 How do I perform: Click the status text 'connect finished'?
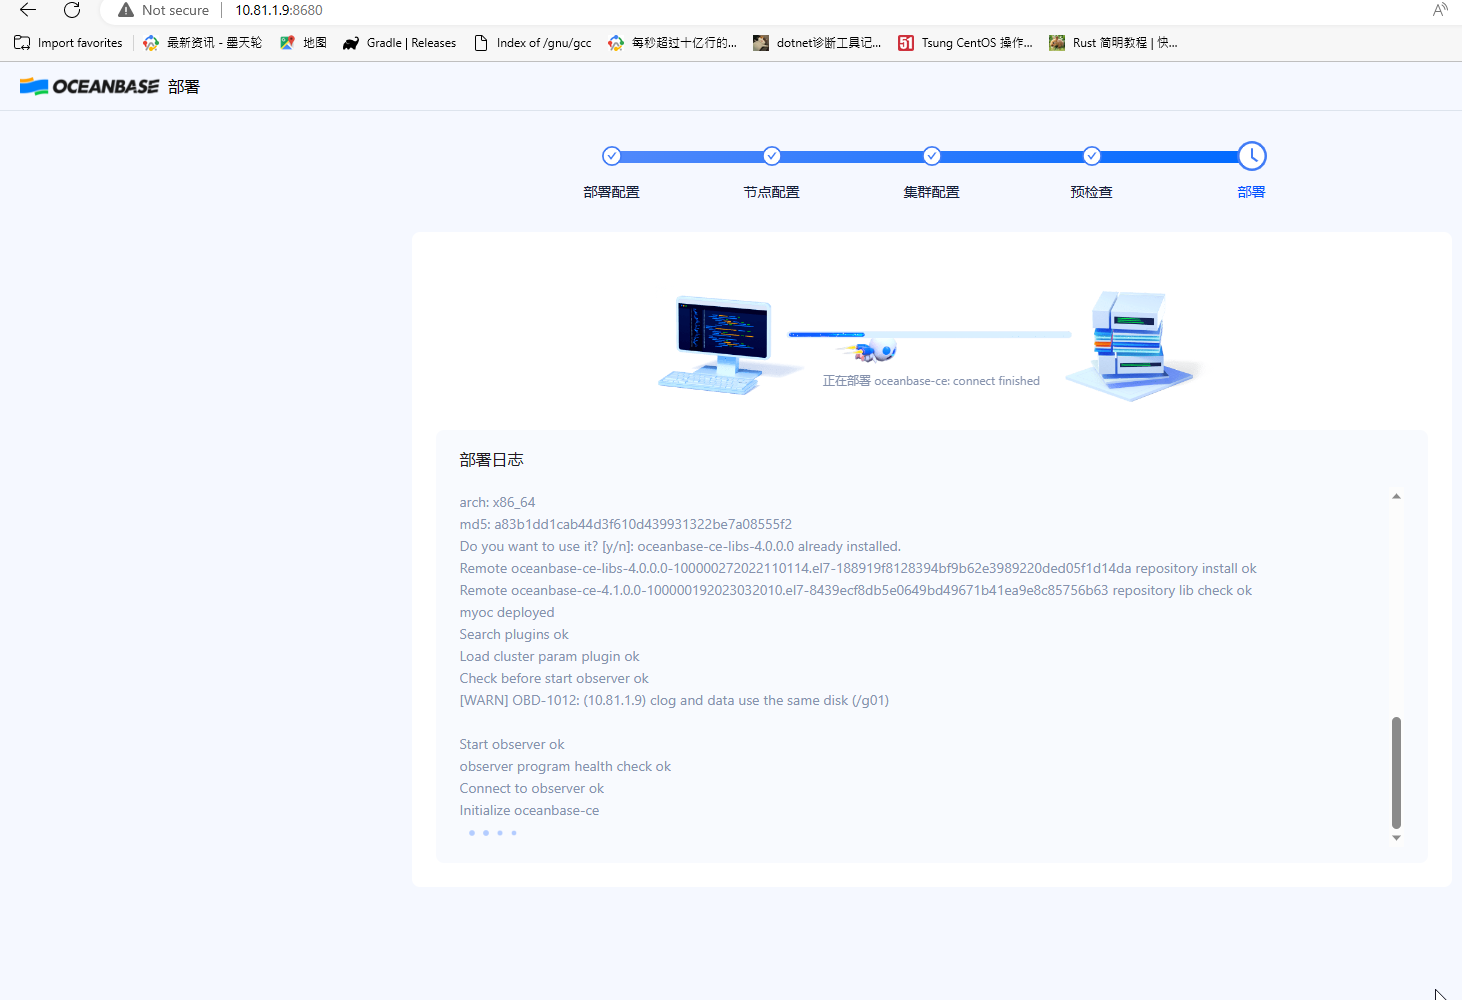pos(996,381)
